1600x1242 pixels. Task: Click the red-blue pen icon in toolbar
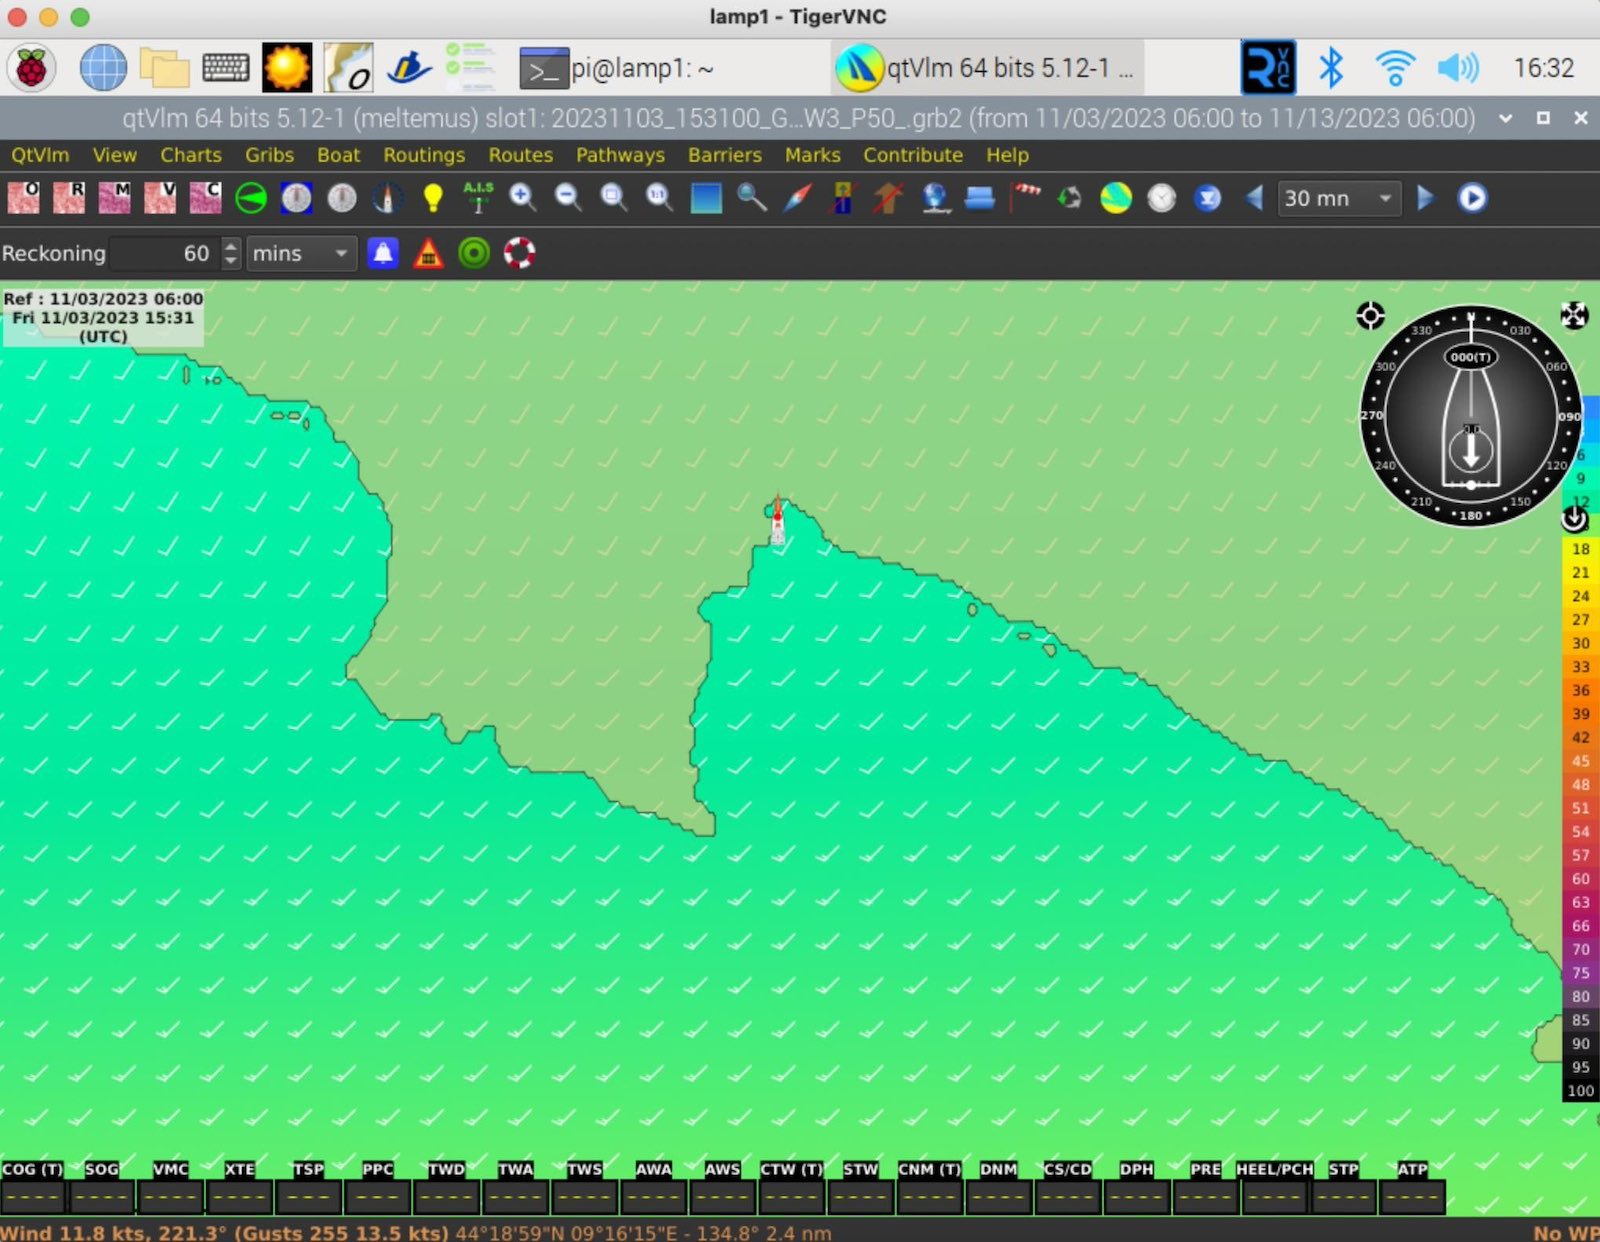tap(797, 198)
